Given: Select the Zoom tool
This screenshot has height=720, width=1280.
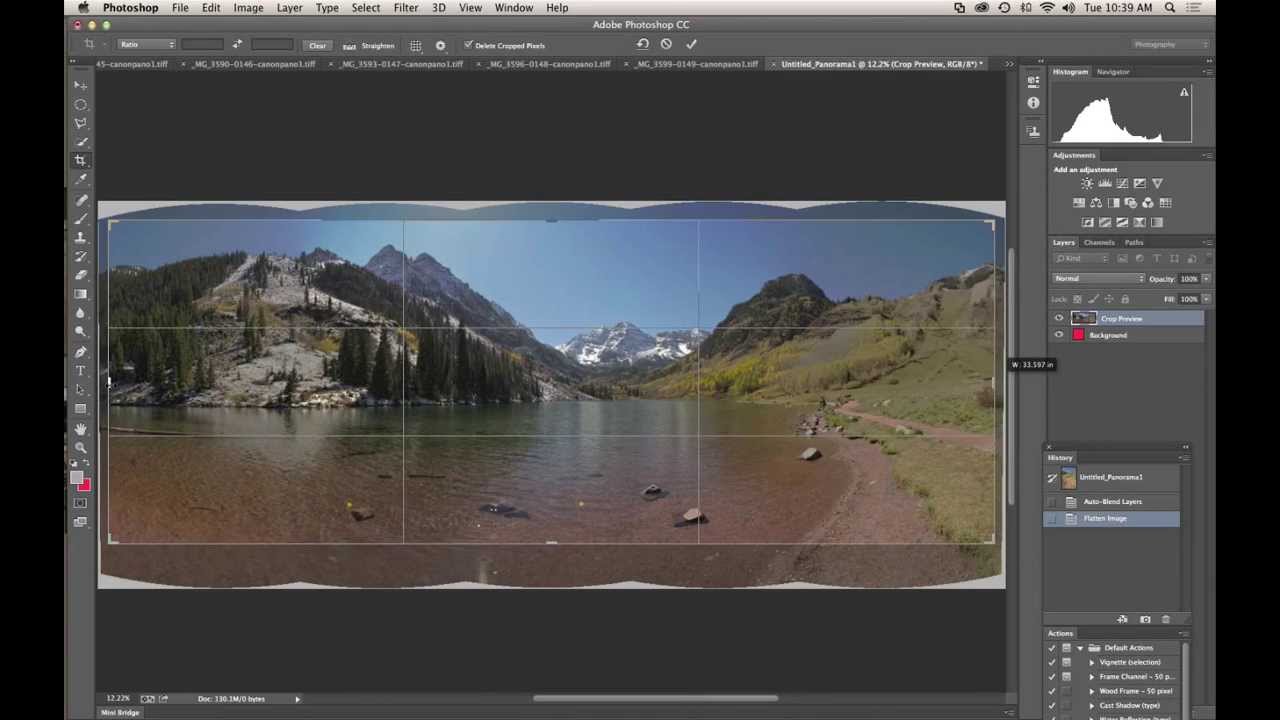Looking at the screenshot, I should 81,448.
